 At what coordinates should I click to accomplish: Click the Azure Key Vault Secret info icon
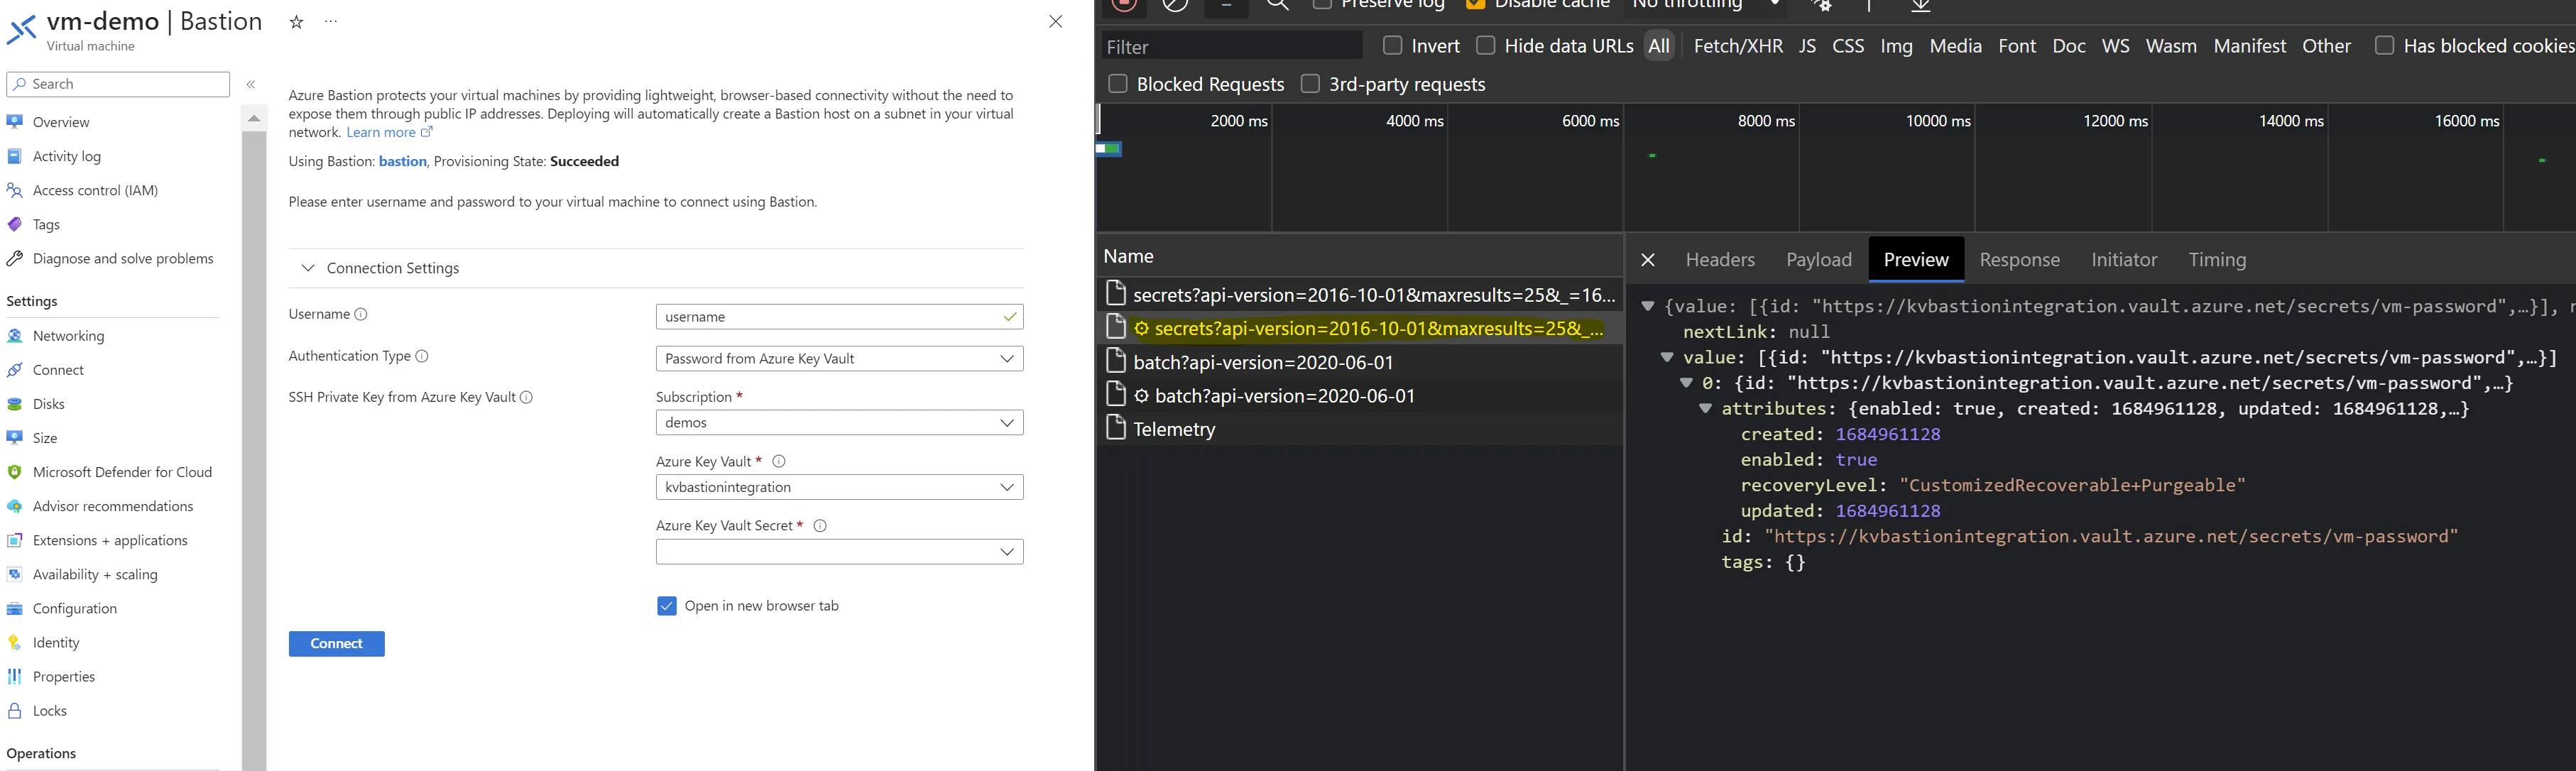820,526
